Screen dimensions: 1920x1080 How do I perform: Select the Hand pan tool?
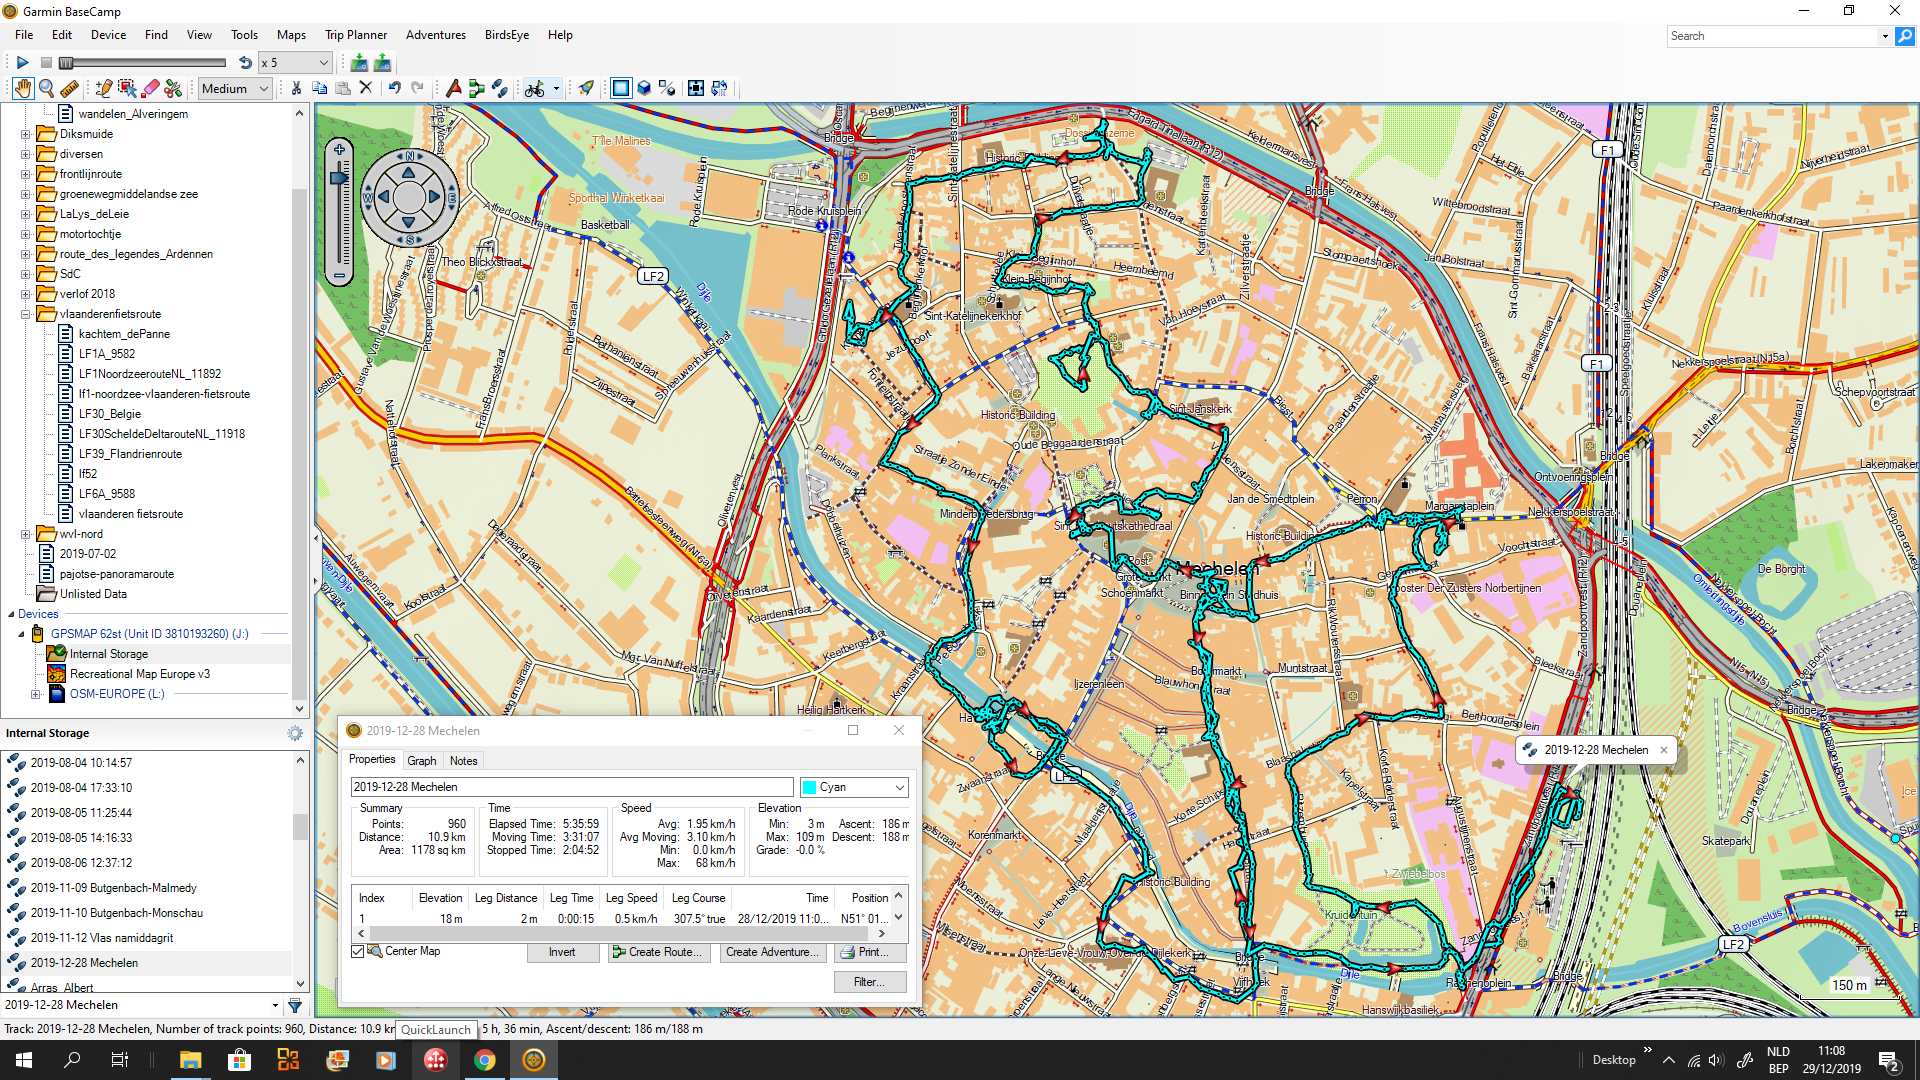pos(22,88)
